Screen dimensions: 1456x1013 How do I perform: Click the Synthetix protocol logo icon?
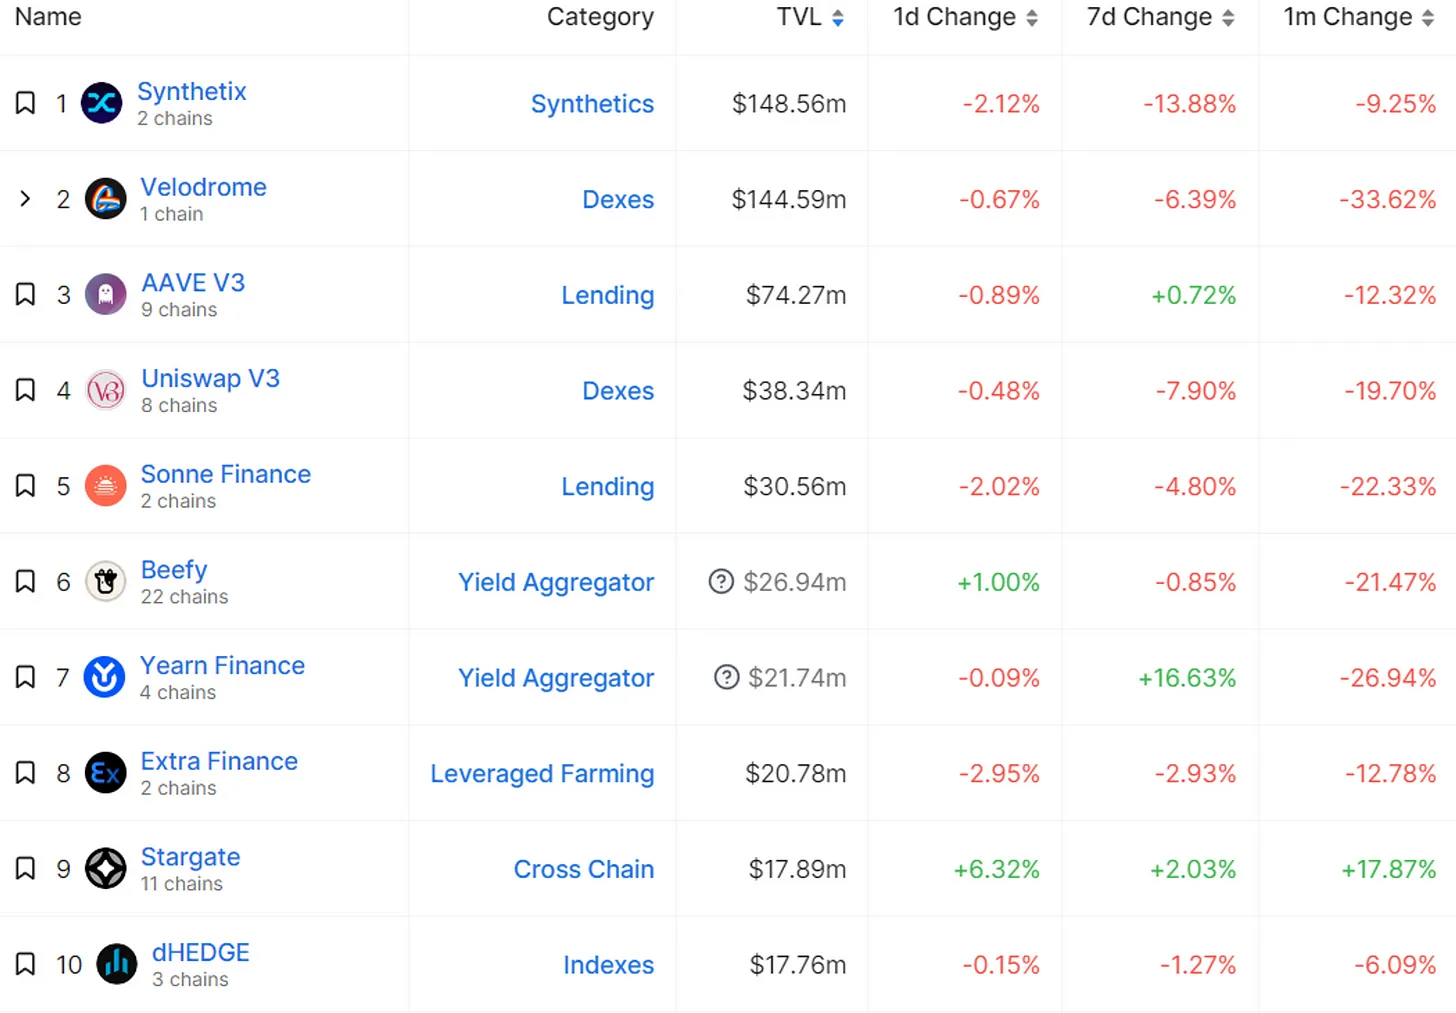[101, 103]
